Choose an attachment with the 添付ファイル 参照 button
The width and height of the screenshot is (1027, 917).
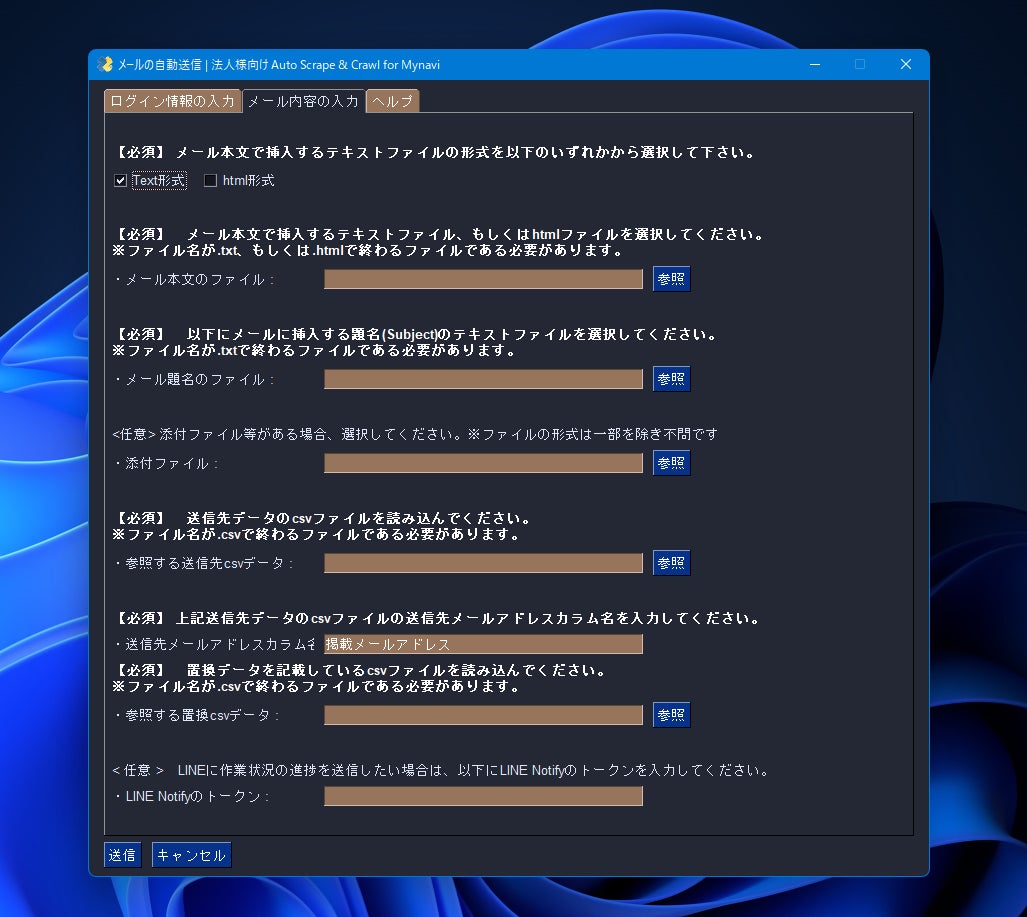click(671, 463)
